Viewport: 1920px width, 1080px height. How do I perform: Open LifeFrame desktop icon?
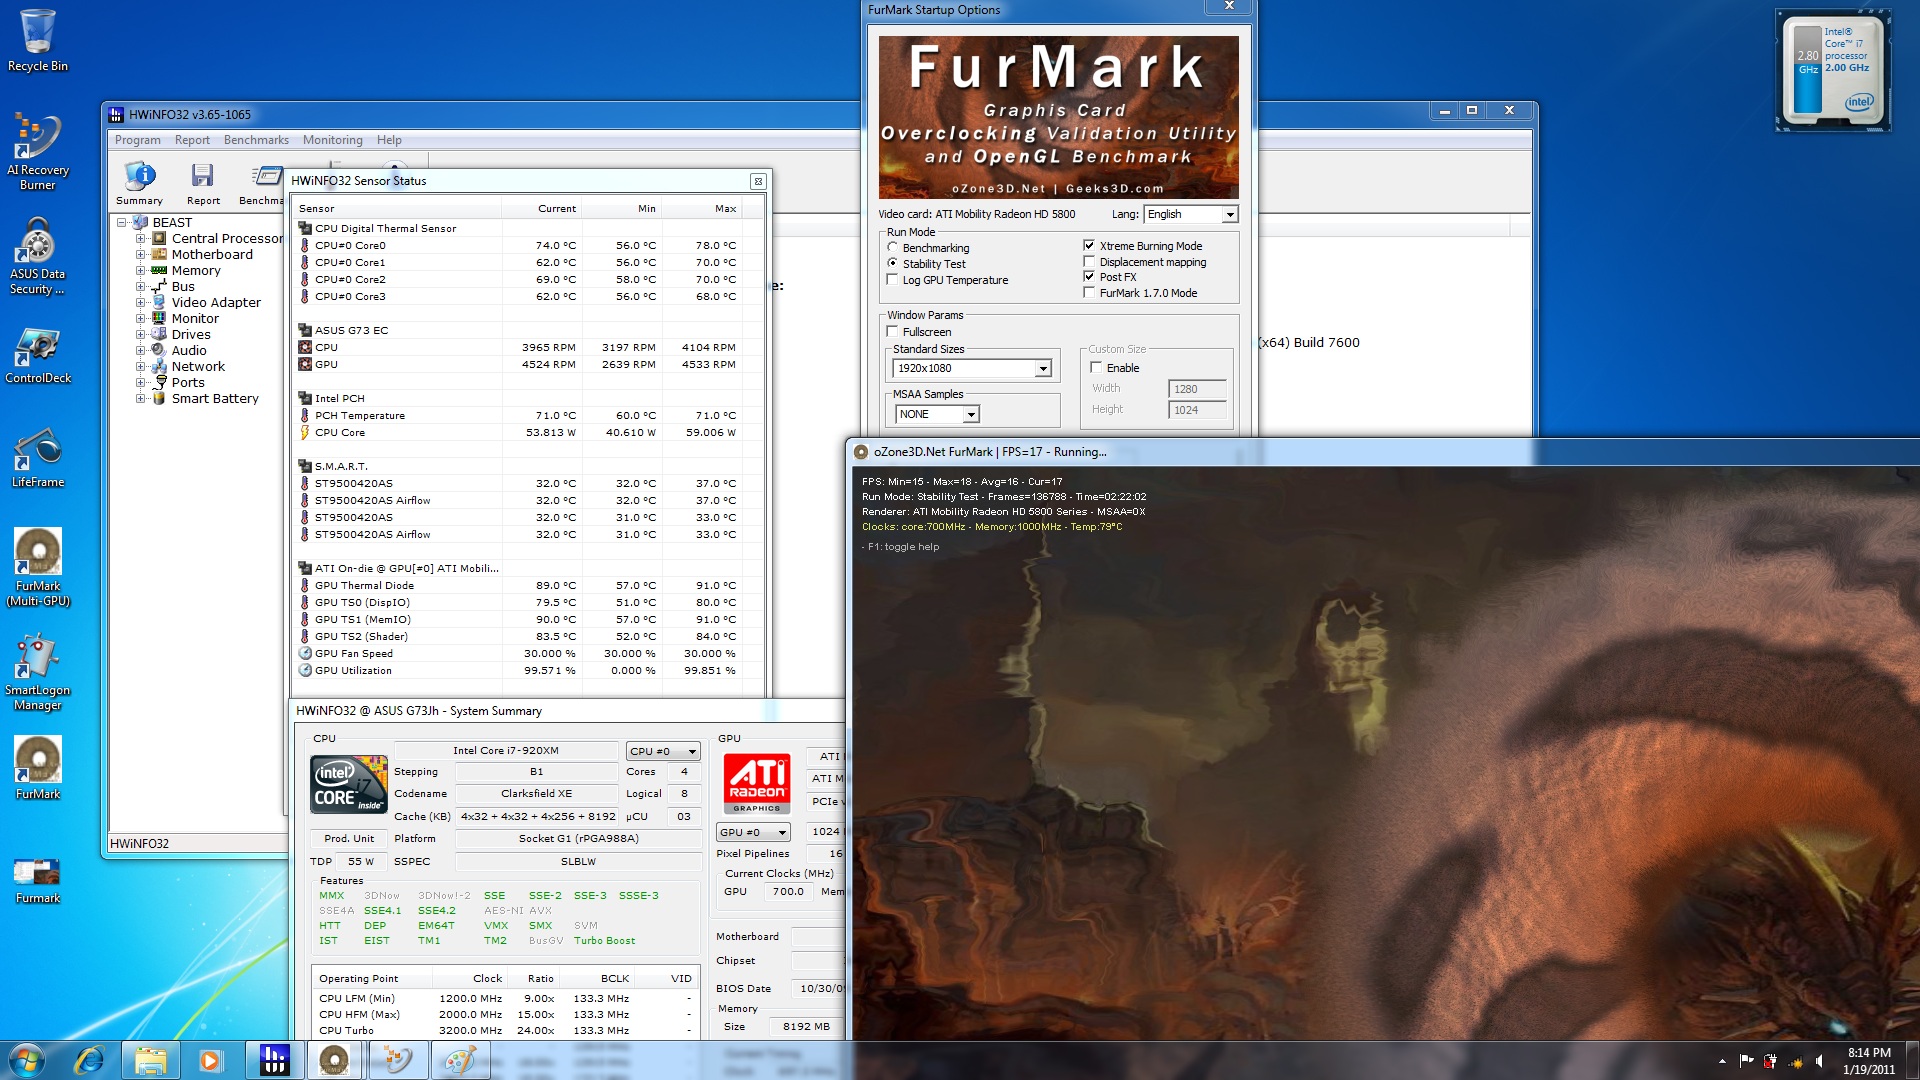click(x=37, y=459)
